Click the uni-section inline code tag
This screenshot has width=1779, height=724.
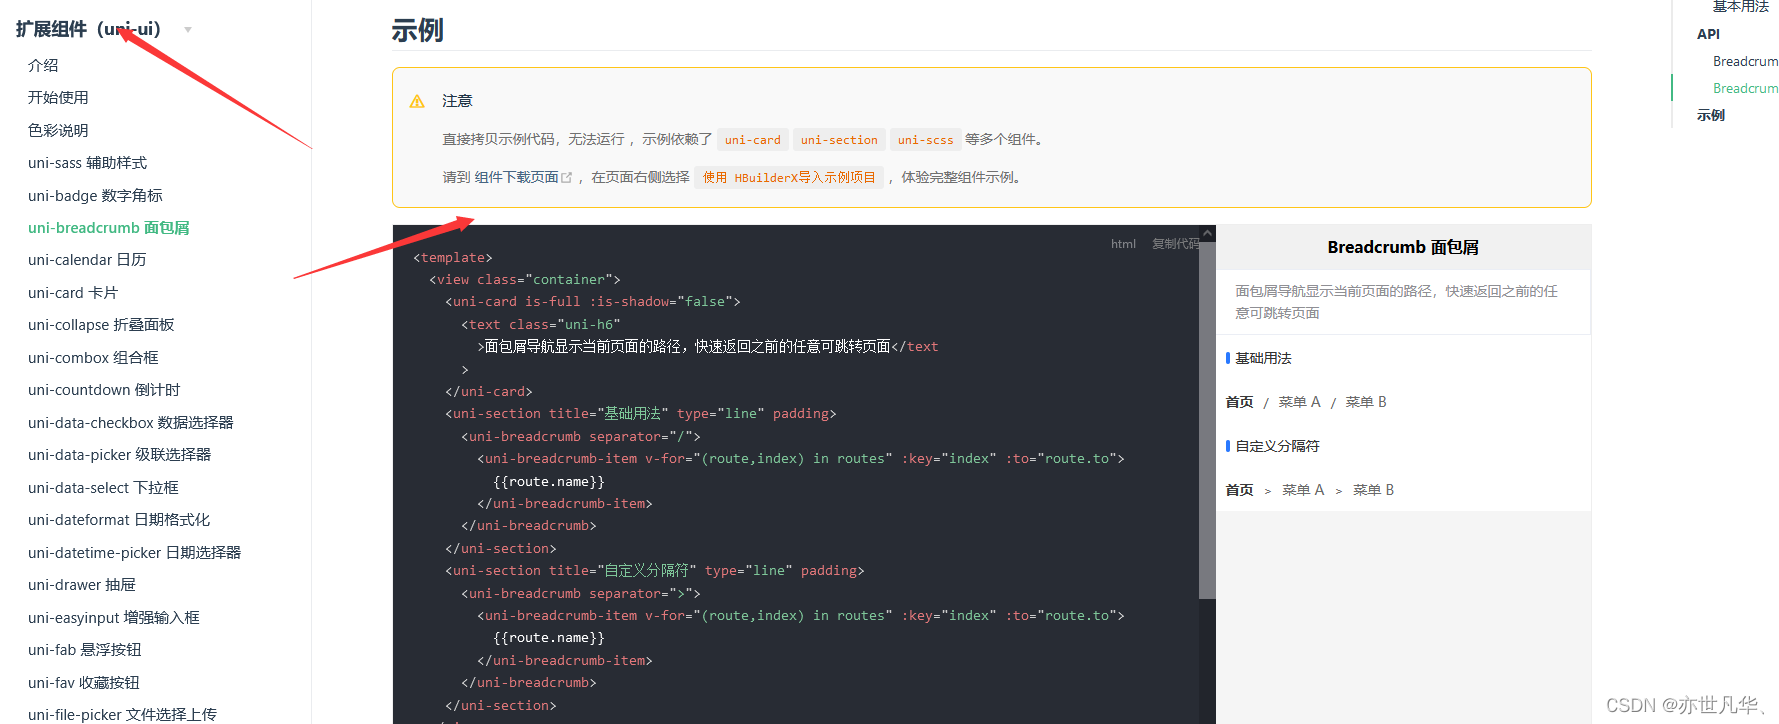pos(838,140)
